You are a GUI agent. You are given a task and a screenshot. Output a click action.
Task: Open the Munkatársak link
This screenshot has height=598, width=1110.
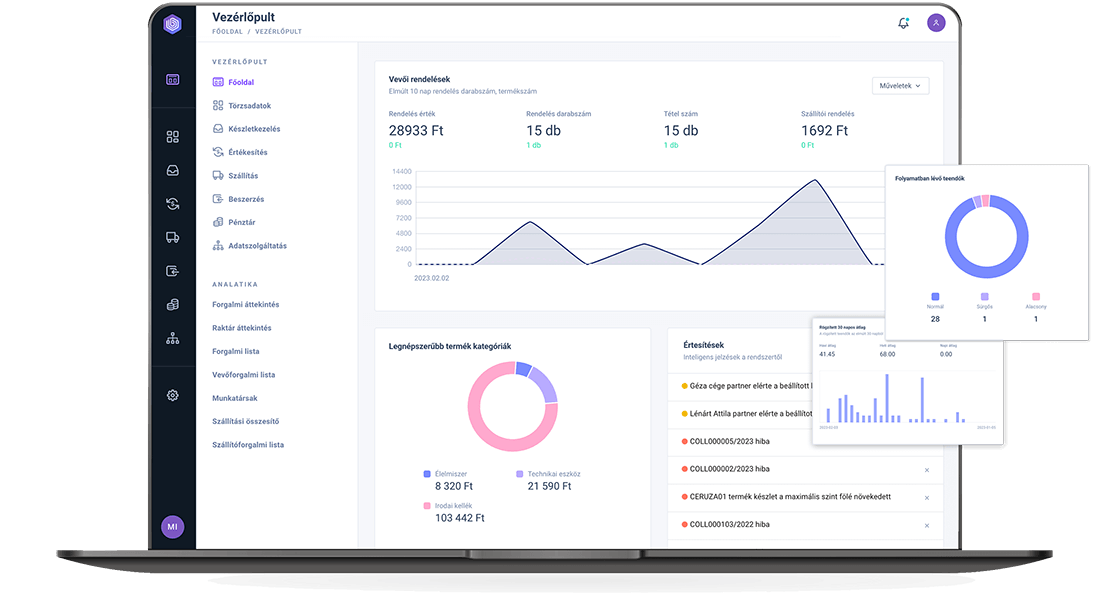236,398
